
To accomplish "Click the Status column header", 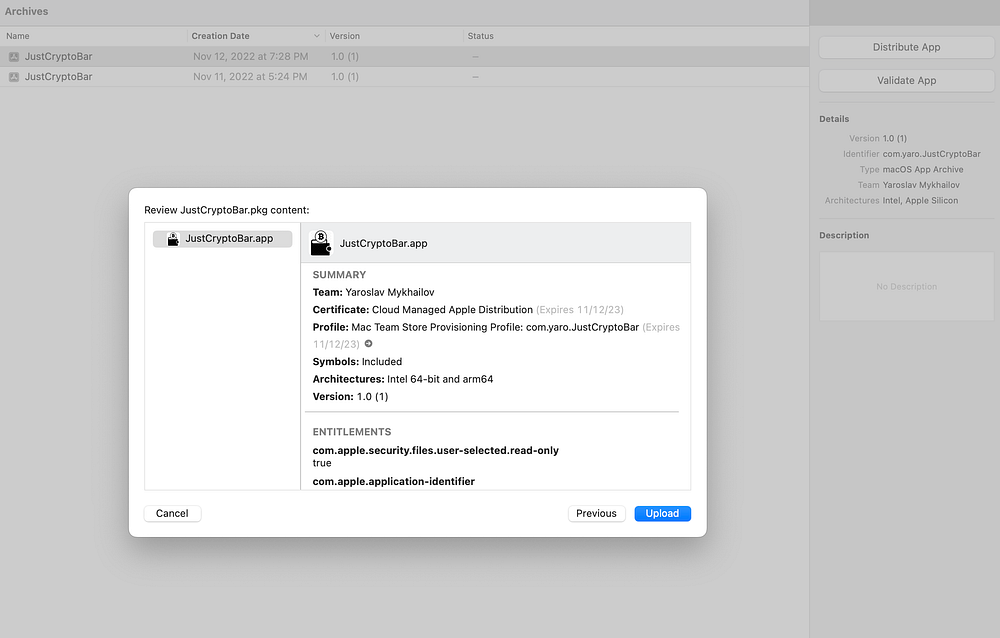I will pos(480,36).
